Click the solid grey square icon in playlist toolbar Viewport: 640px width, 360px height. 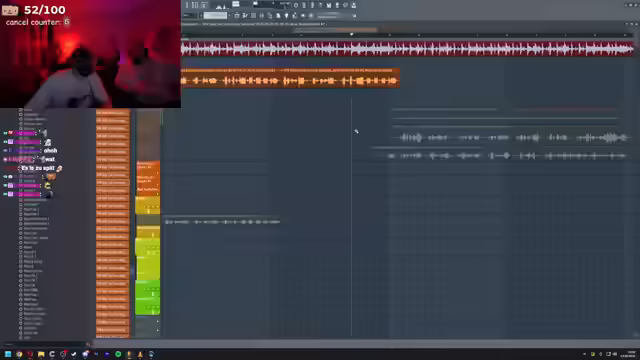pos(253,16)
